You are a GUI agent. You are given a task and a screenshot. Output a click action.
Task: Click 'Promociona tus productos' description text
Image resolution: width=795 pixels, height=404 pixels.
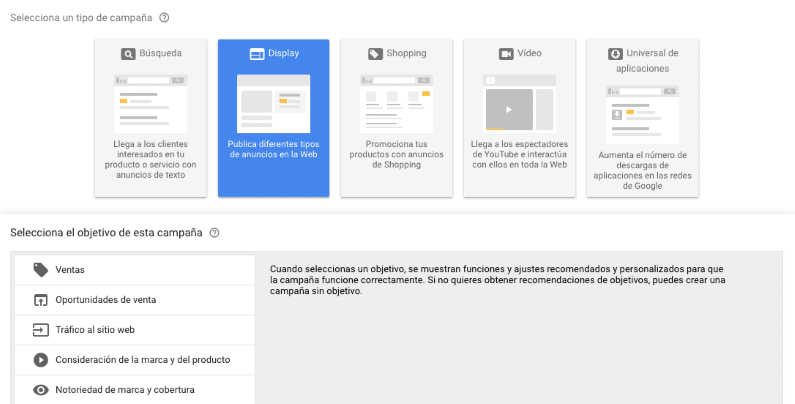coord(396,154)
